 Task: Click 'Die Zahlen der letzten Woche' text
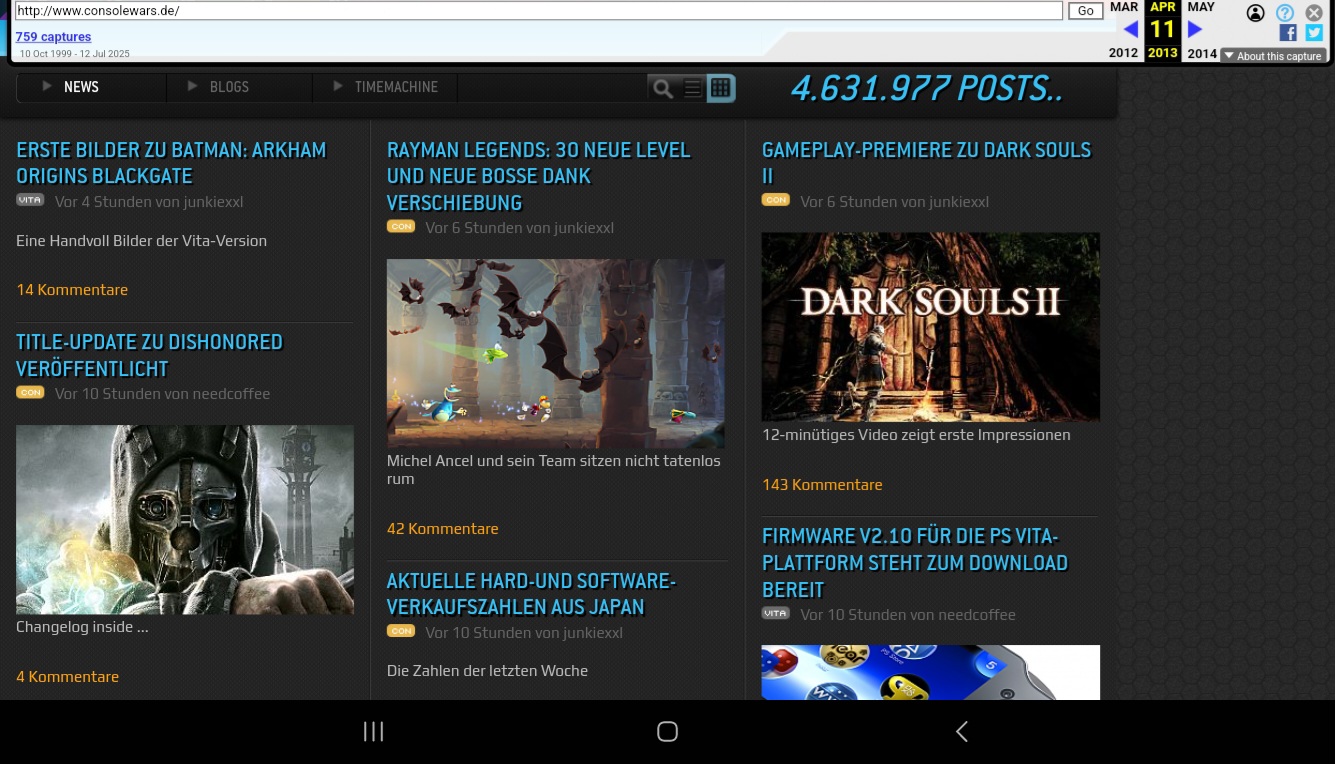coord(487,671)
